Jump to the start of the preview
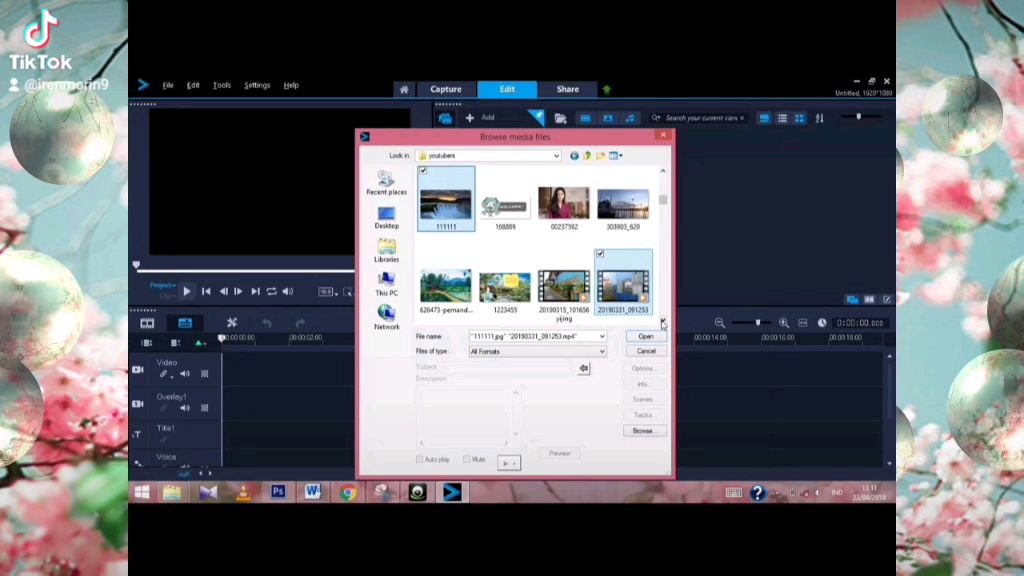 click(x=206, y=291)
